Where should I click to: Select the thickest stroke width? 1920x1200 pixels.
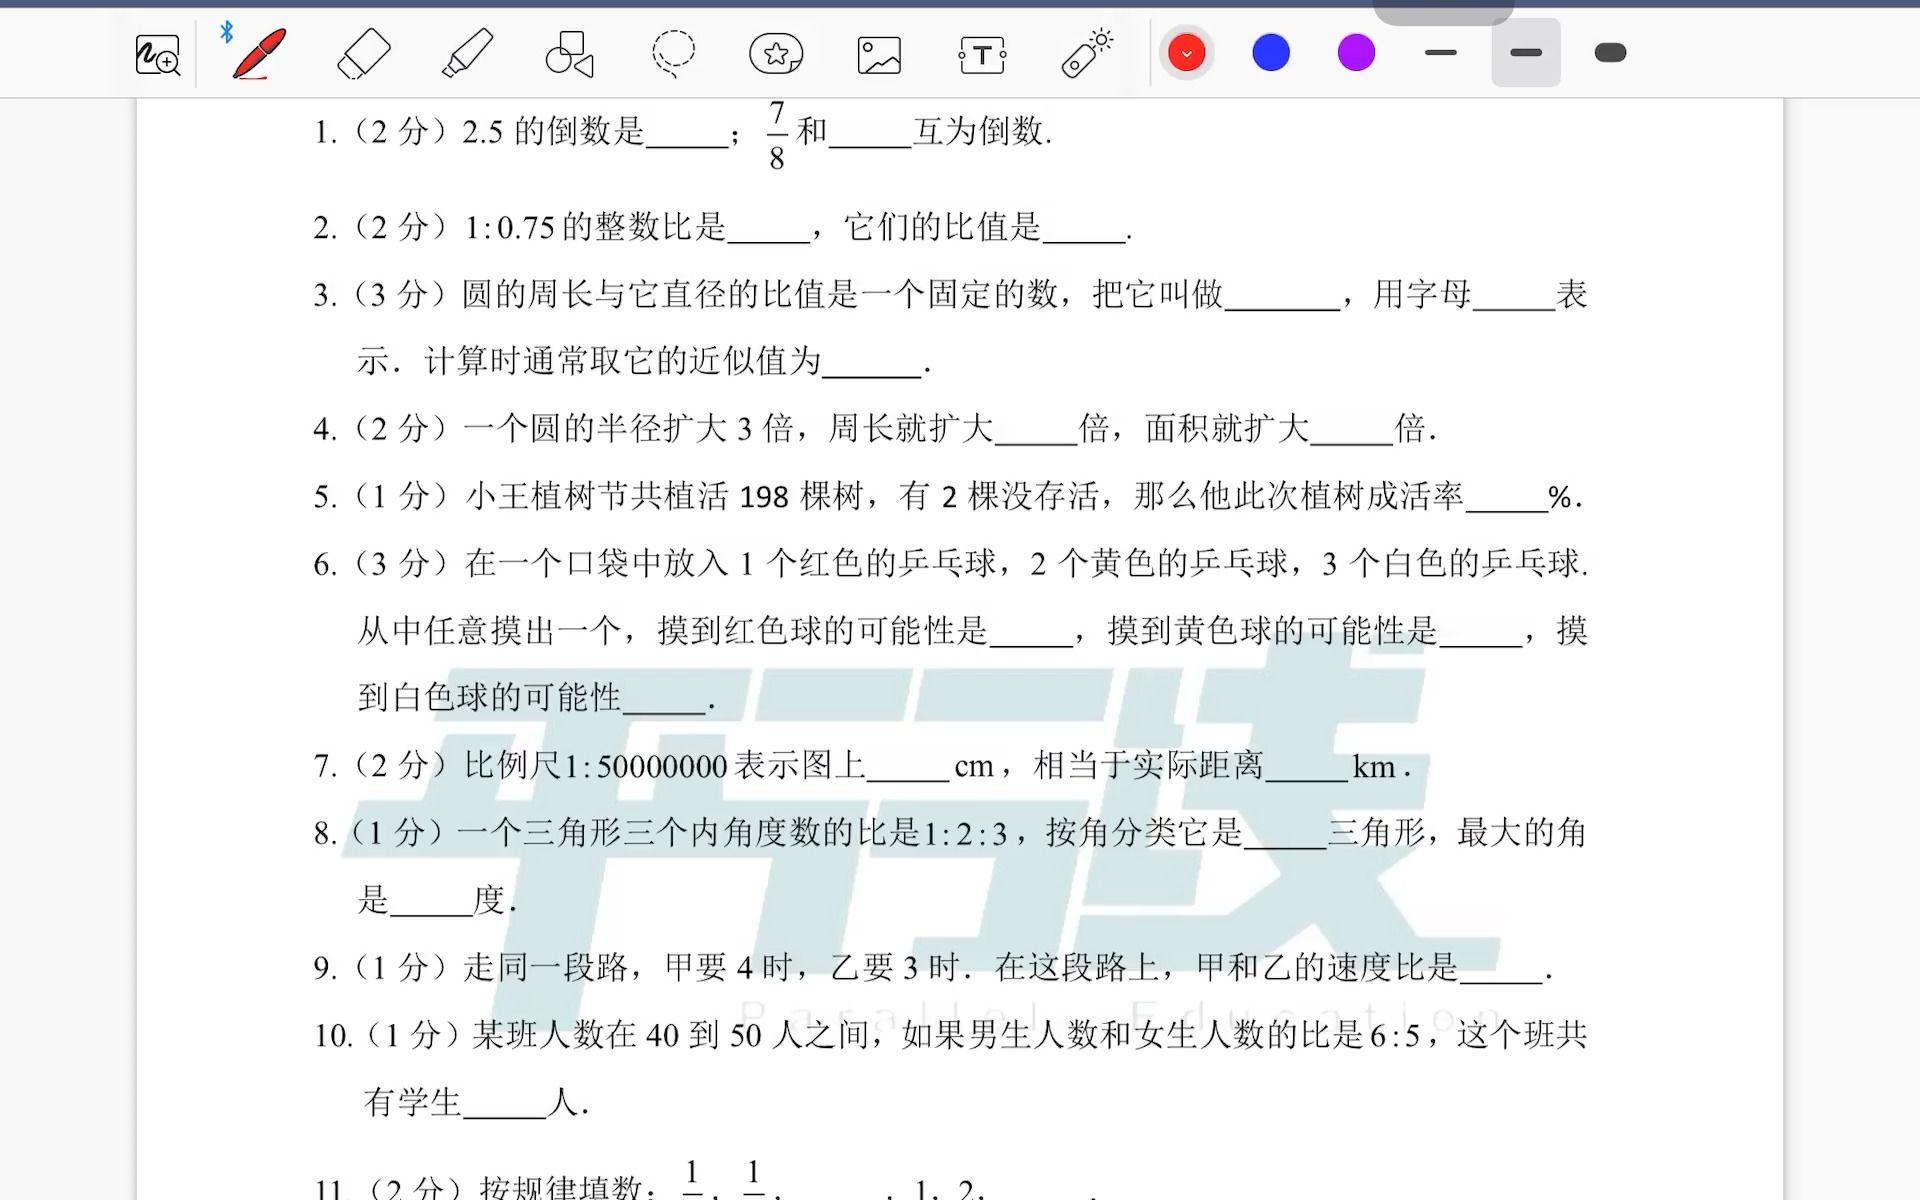click(x=1610, y=52)
